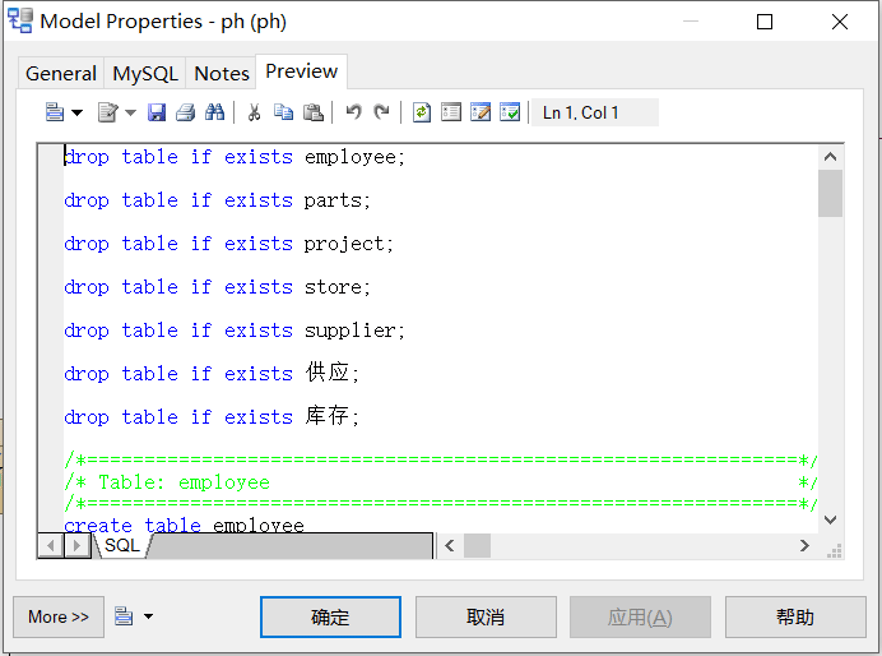This screenshot has width=882, height=656.
Task: Select the Preview tab
Action: coord(302,71)
